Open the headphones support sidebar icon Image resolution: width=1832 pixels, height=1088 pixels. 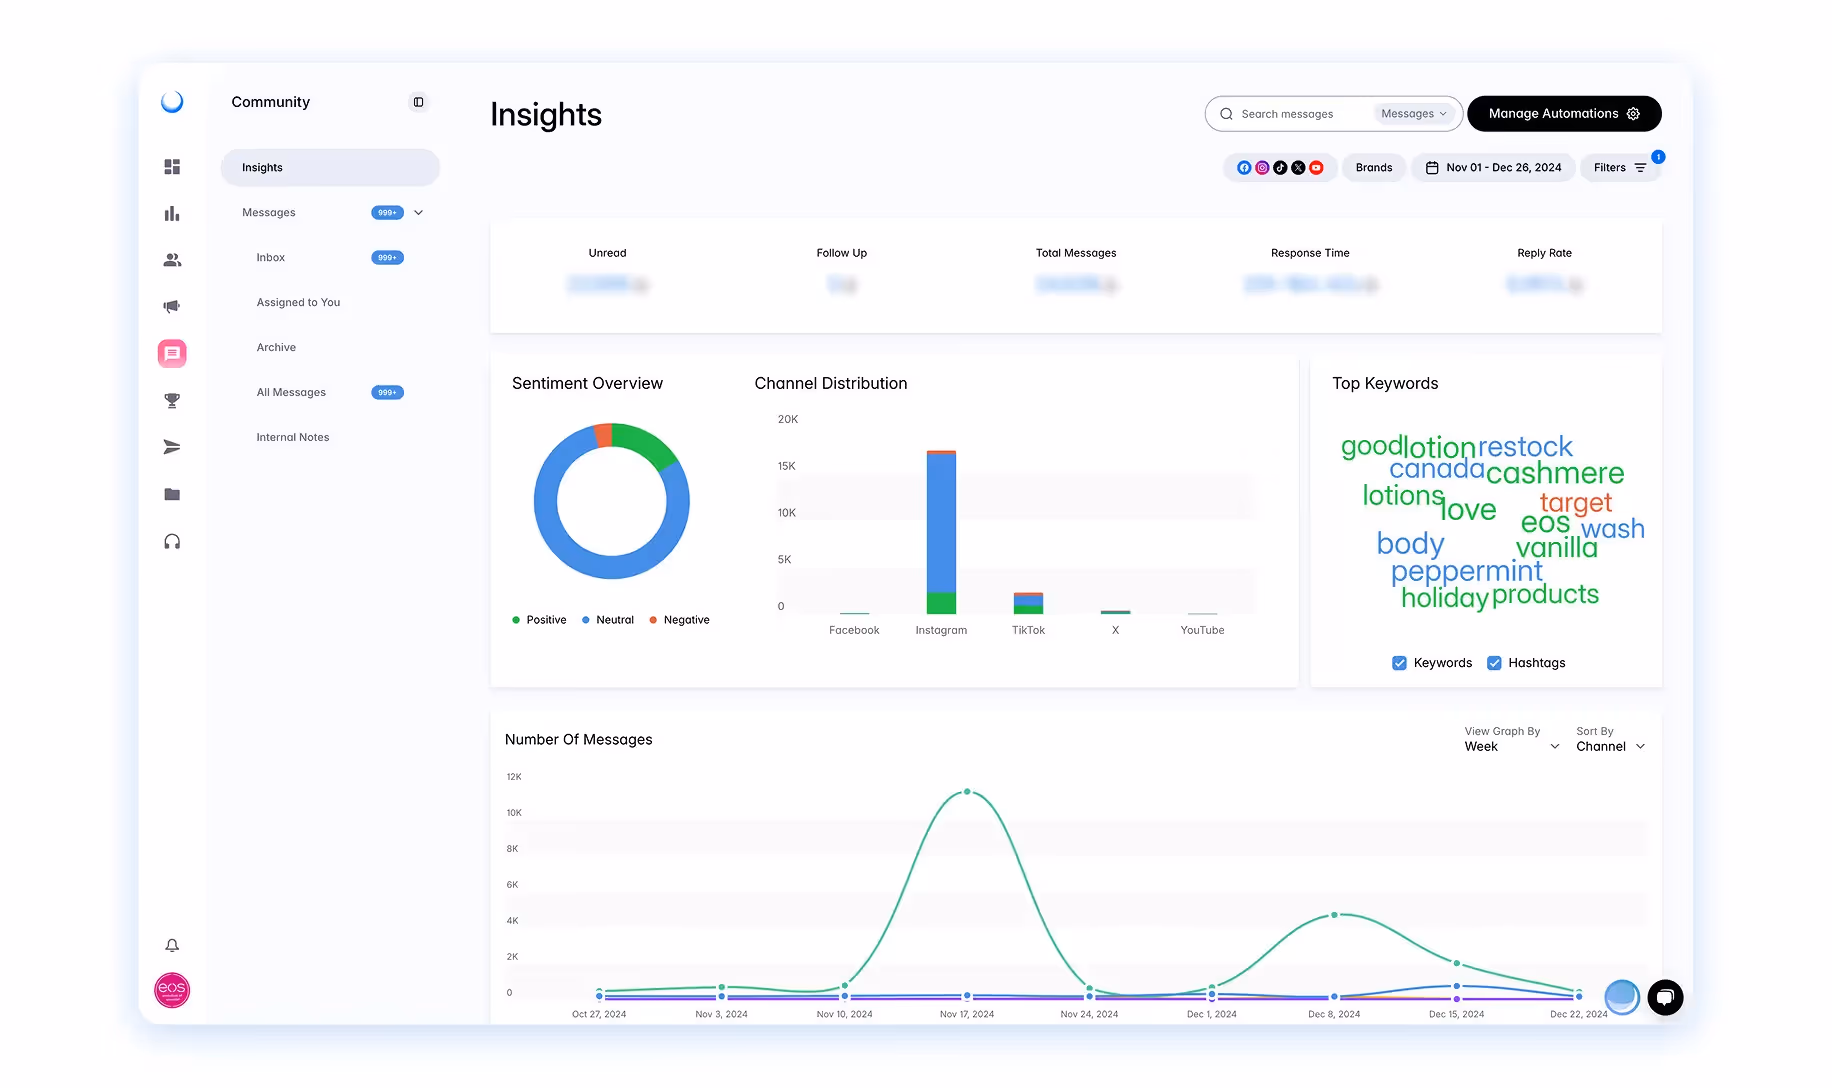[172, 541]
